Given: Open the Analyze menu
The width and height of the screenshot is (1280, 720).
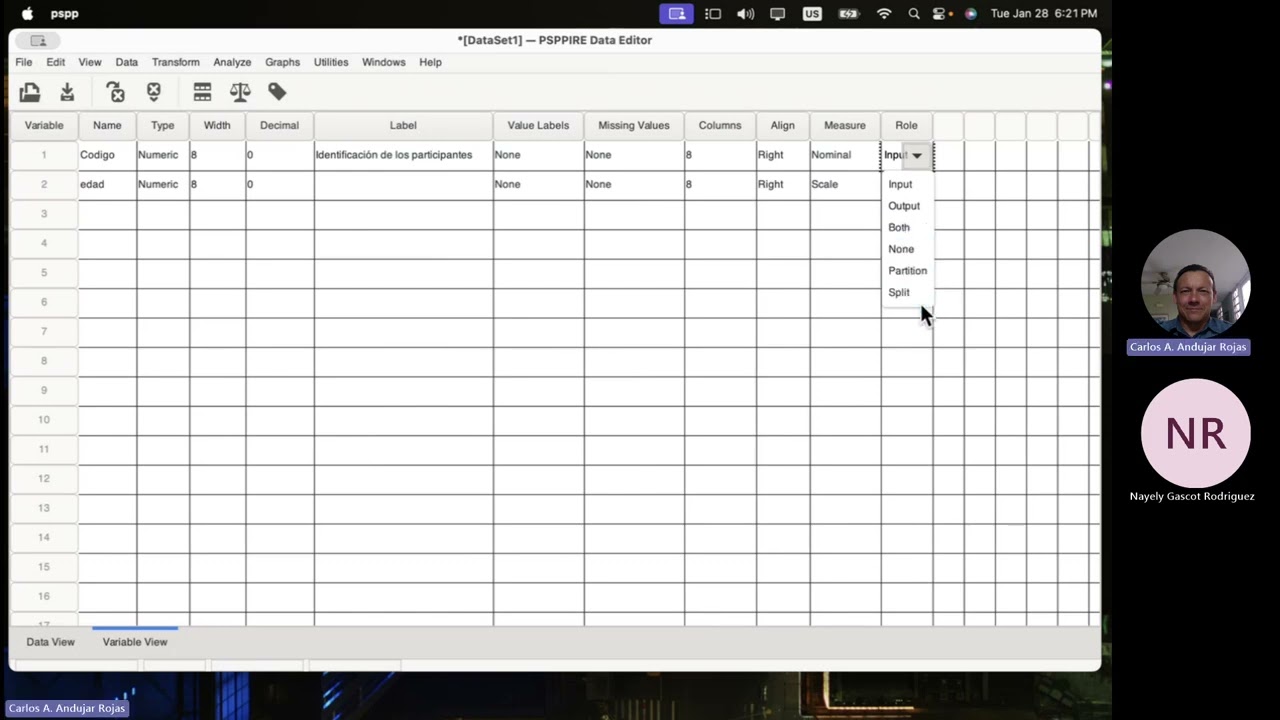Looking at the screenshot, I should click(232, 62).
